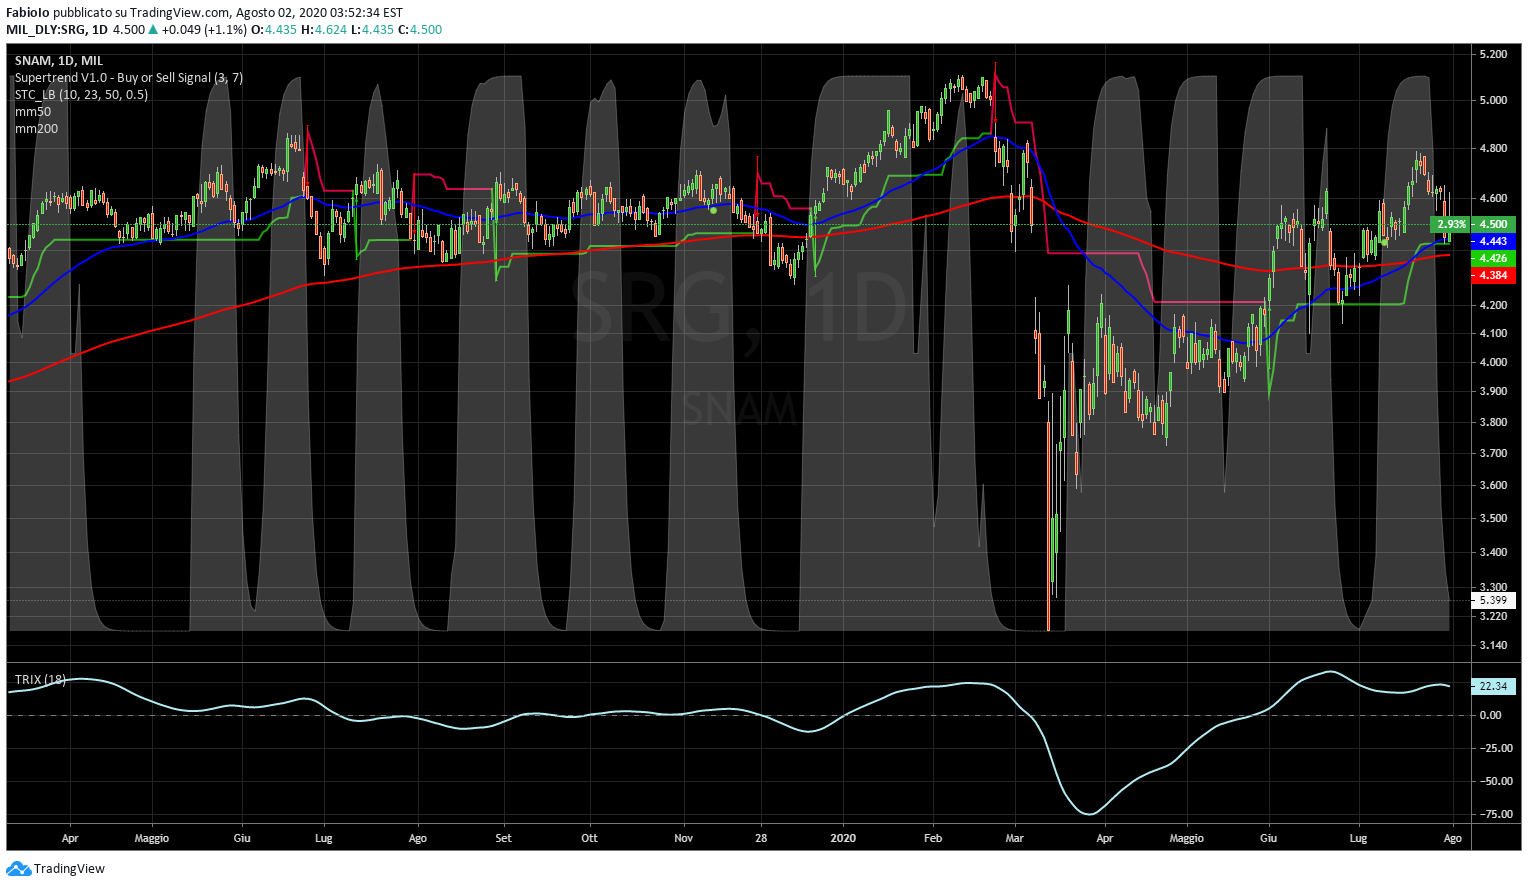Image resolution: width=1528 pixels, height=887 pixels.
Task: Click the closing price value C:4.500
Action: click(x=420, y=30)
